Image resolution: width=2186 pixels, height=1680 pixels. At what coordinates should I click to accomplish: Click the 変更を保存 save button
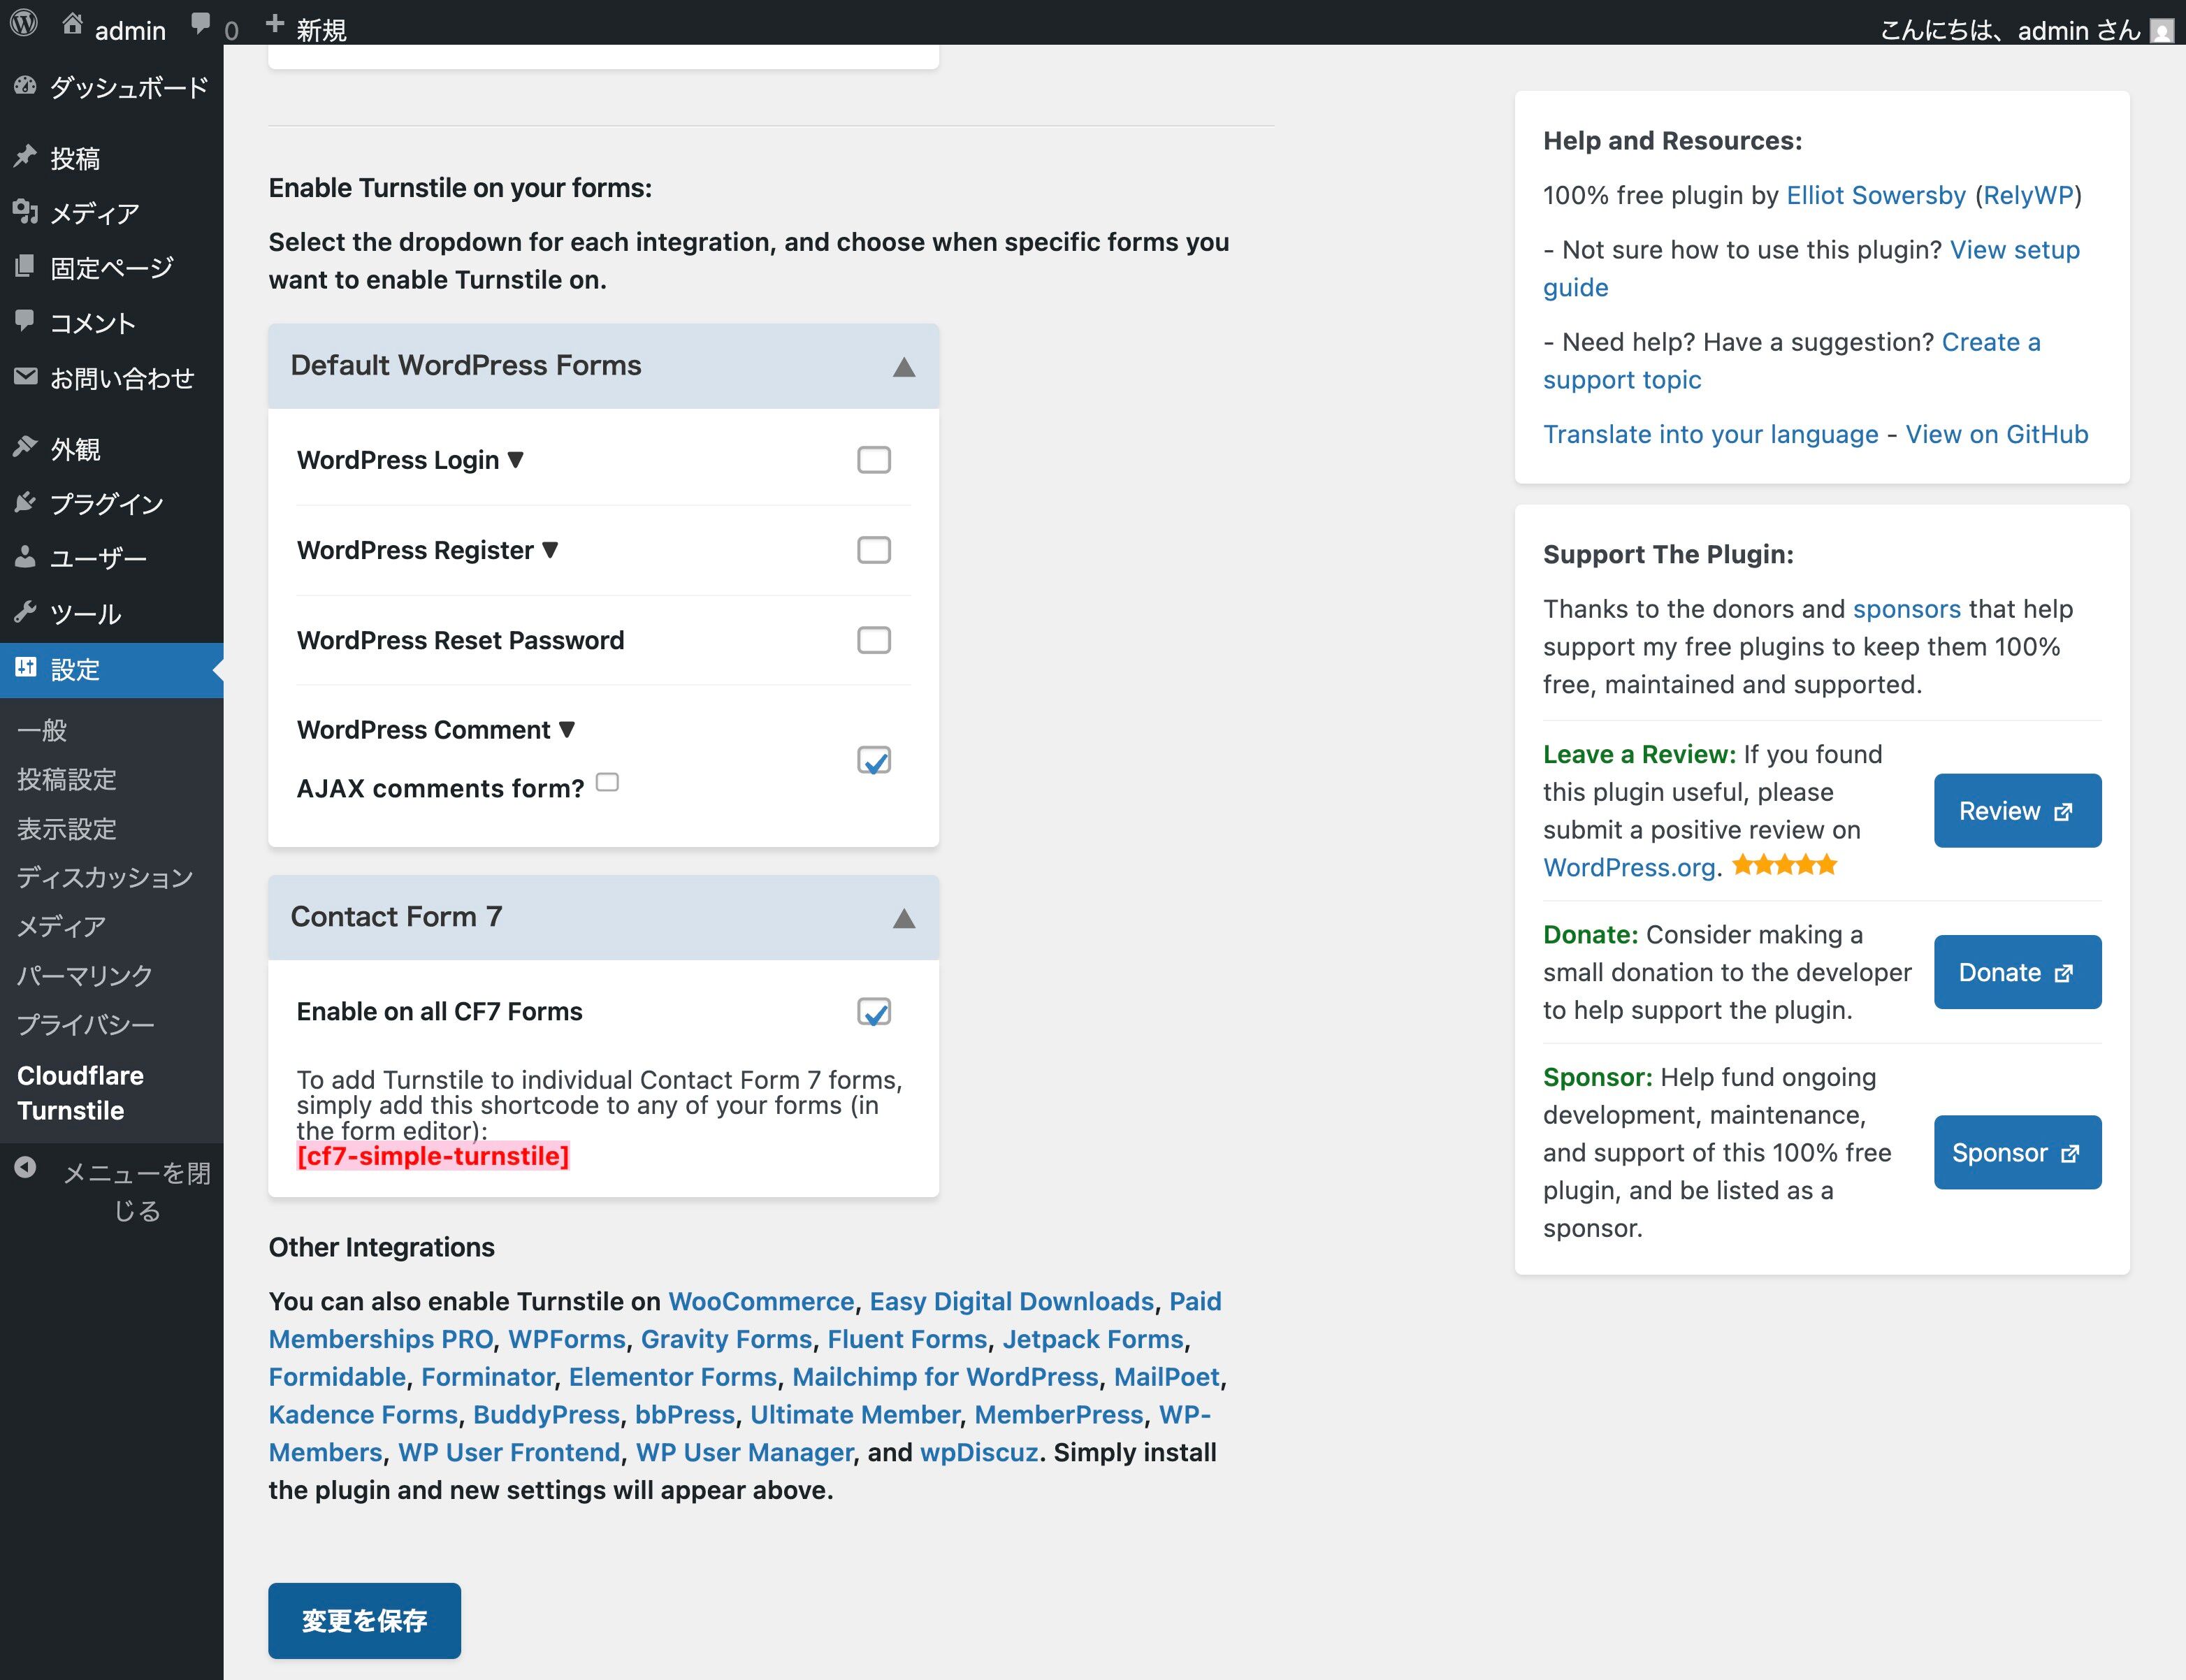[x=364, y=1620]
